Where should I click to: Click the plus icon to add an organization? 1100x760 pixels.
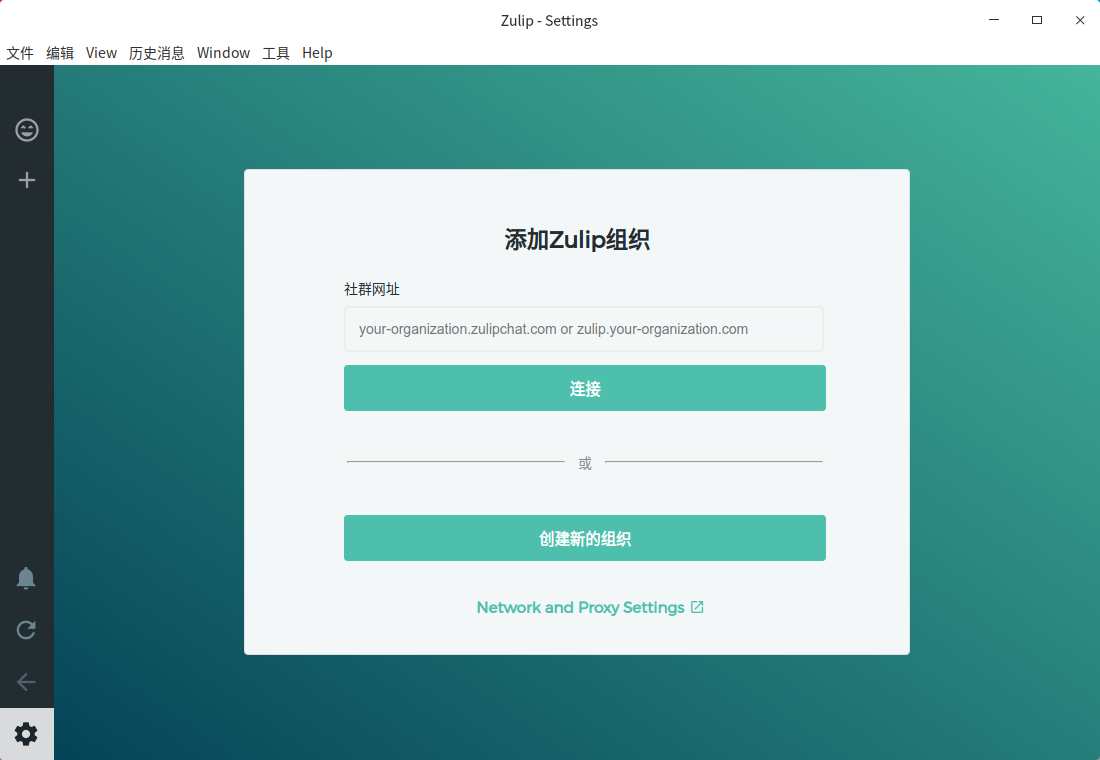pos(27,180)
